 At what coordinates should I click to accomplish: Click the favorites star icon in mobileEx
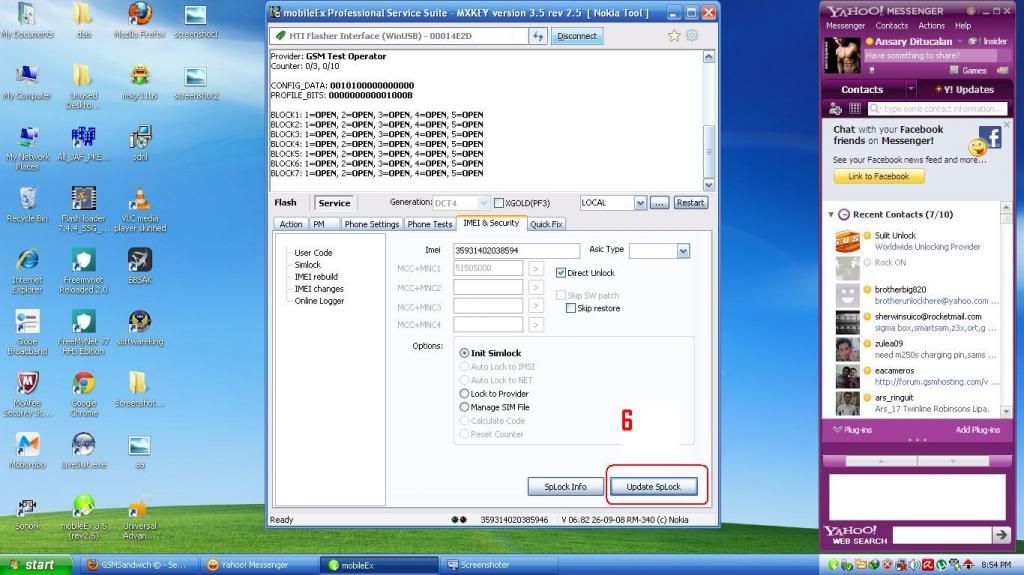pyautogui.click(x=674, y=35)
